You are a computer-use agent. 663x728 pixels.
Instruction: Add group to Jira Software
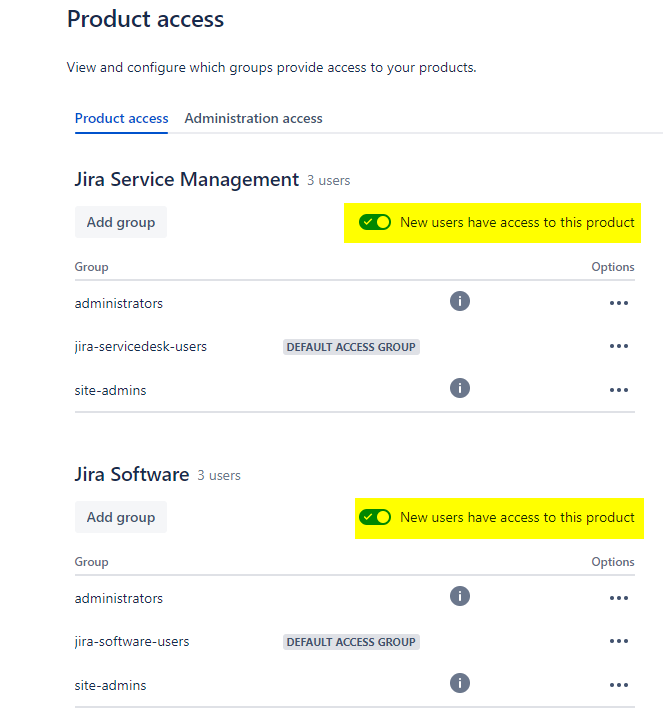pyautogui.click(x=121, y=517)
